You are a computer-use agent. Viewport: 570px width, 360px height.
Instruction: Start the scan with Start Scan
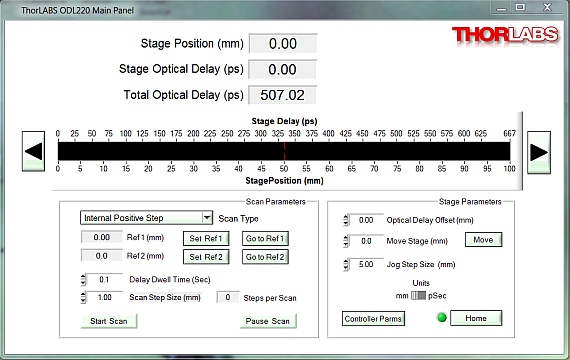pos(109,321)
